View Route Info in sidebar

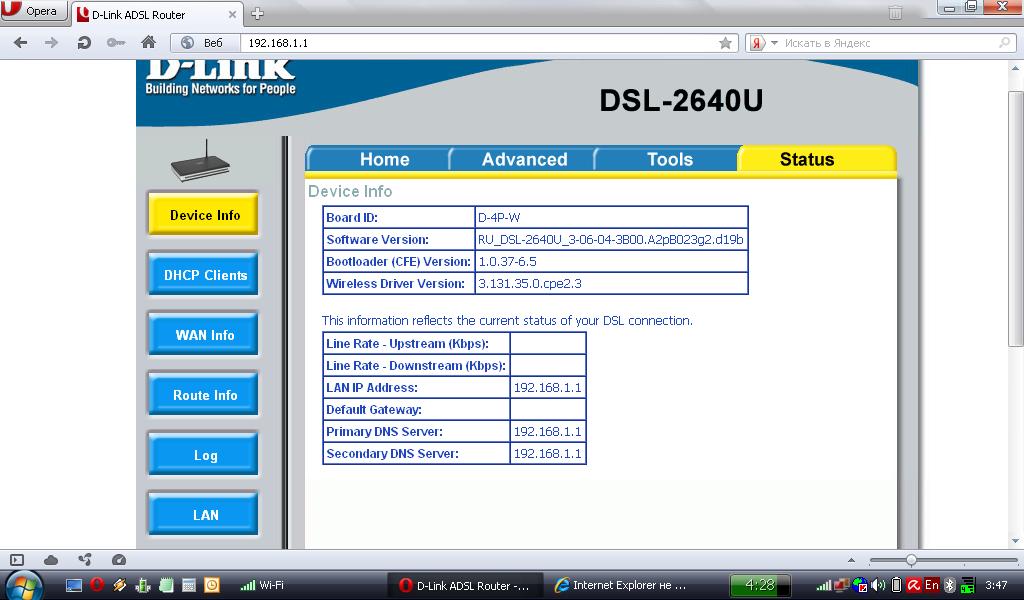(204, 395)
